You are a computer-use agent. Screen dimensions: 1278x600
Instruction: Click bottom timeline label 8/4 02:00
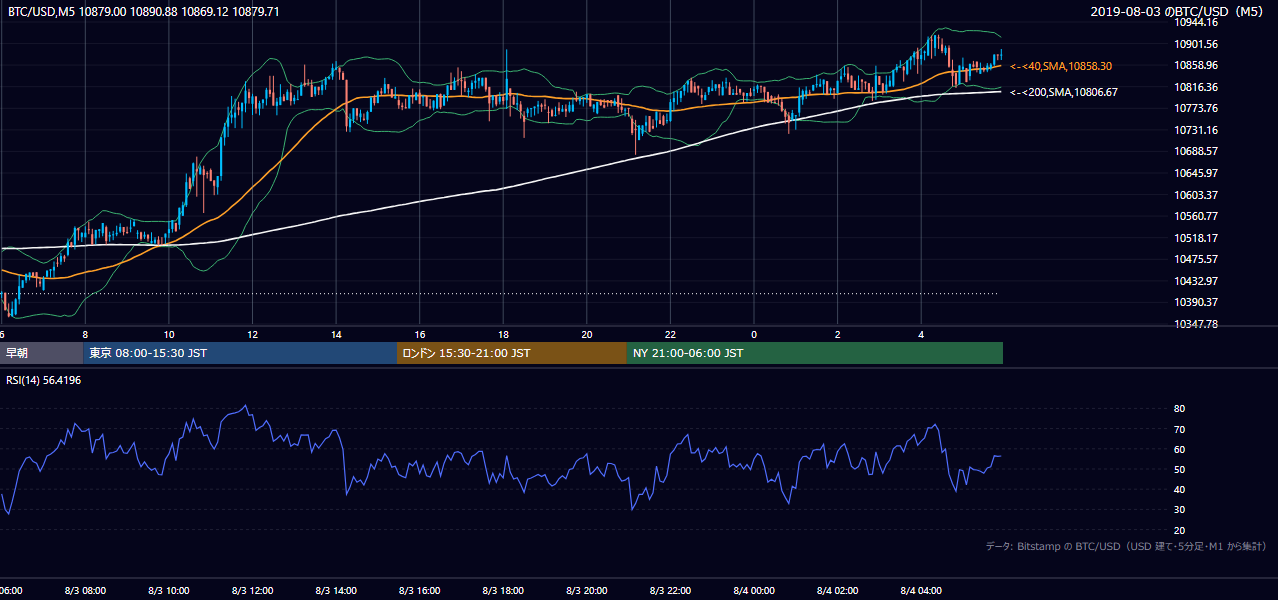pyautogui.click(x=838, y=590)
